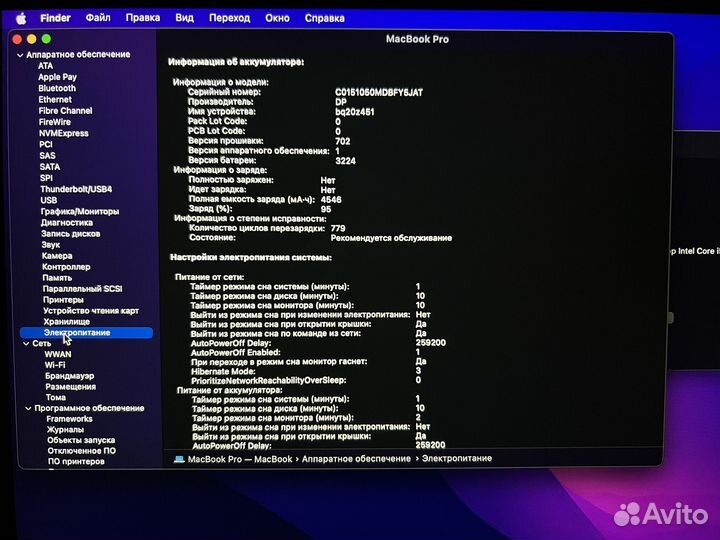The image size is (720, 540).
Task: Select Звук in the sidebar
Action: point(51,245)
